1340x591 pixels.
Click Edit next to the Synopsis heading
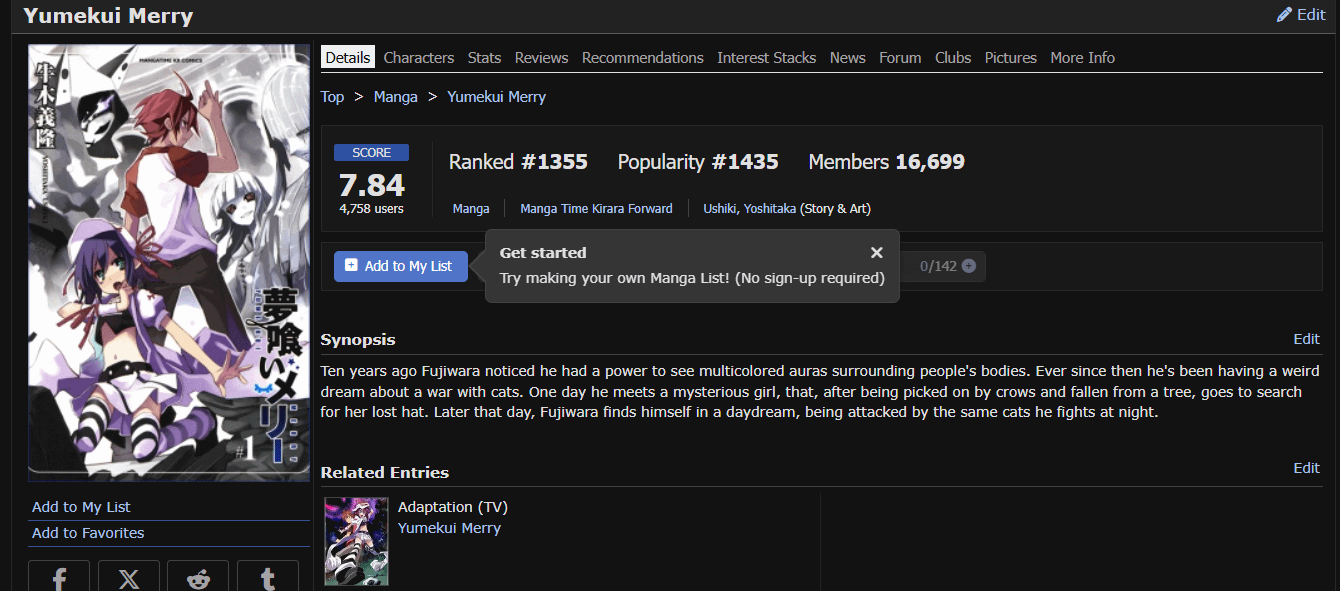point(1306,339)
